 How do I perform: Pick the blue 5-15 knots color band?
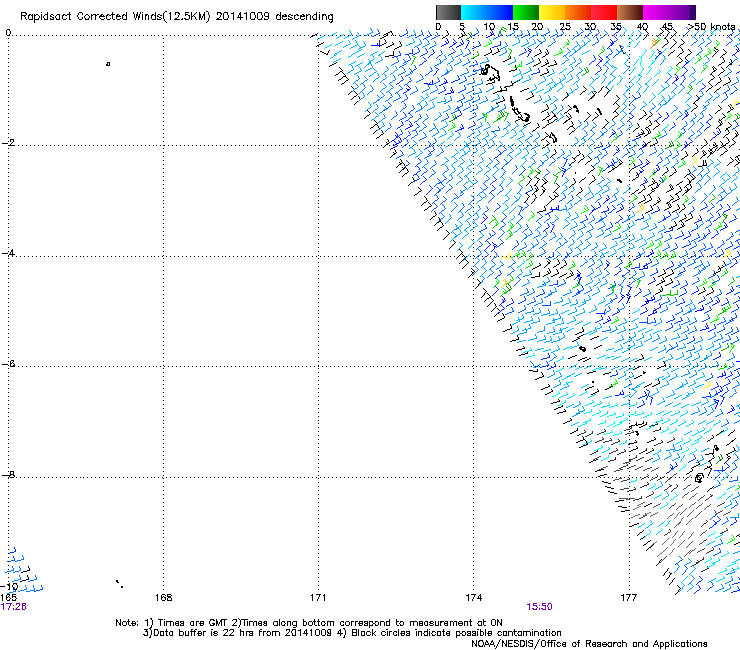click(487, 12)
